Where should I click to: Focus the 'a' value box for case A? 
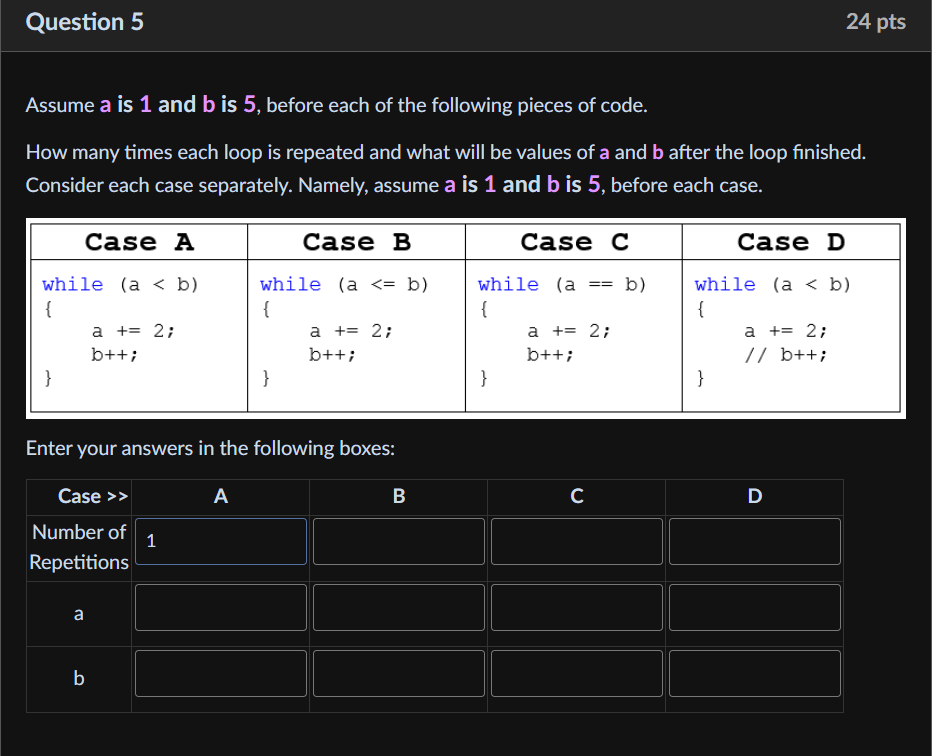[221, 607]
